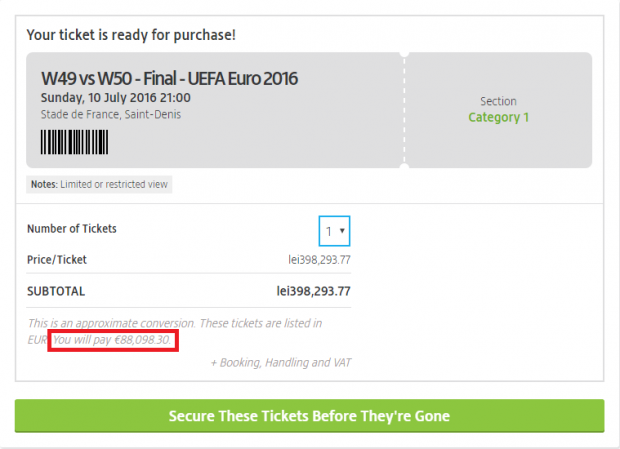Click the green Category 1 text

(498, 117)
